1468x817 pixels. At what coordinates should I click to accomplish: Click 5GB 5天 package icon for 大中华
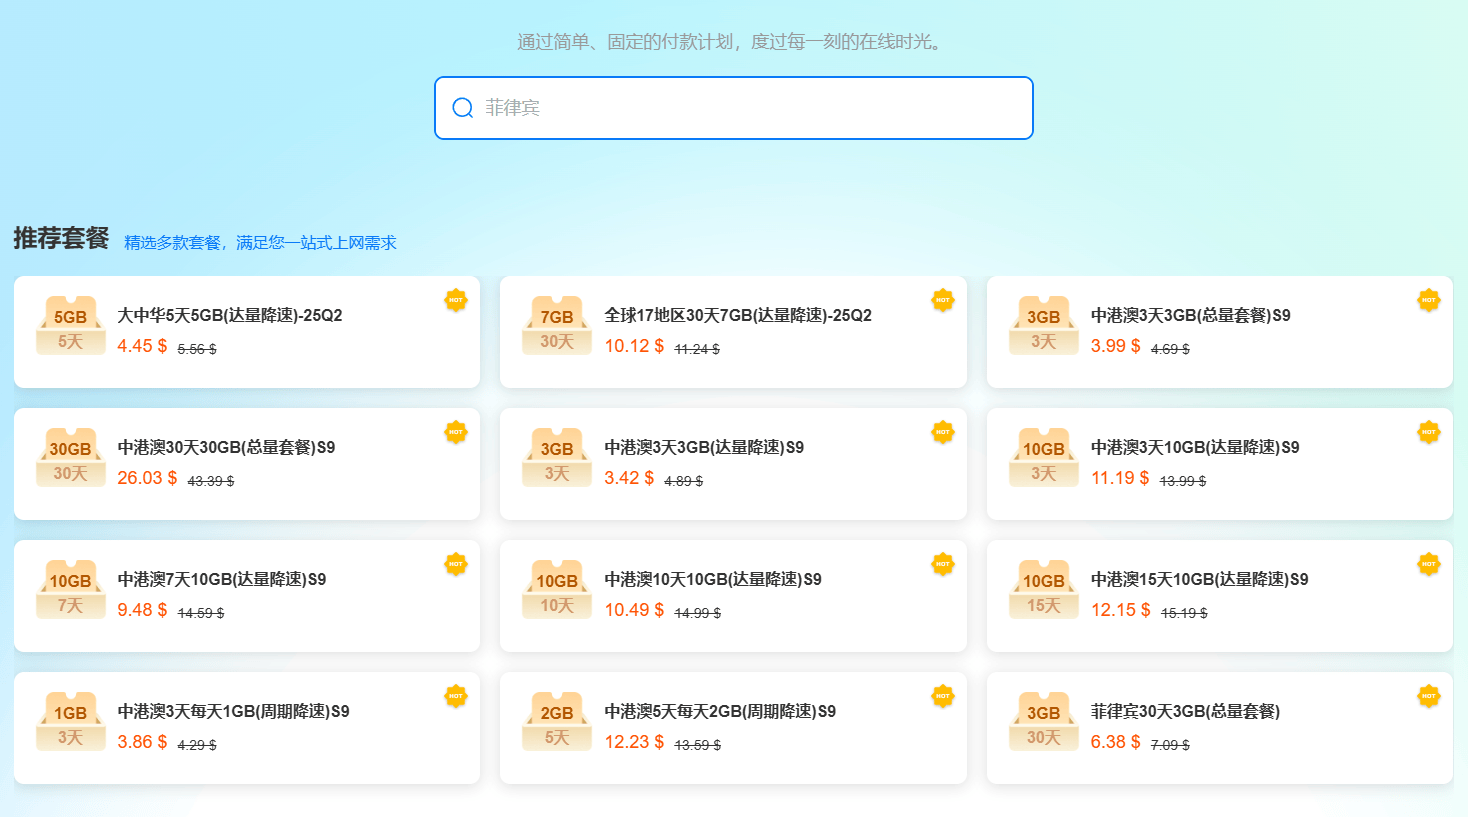71,326
